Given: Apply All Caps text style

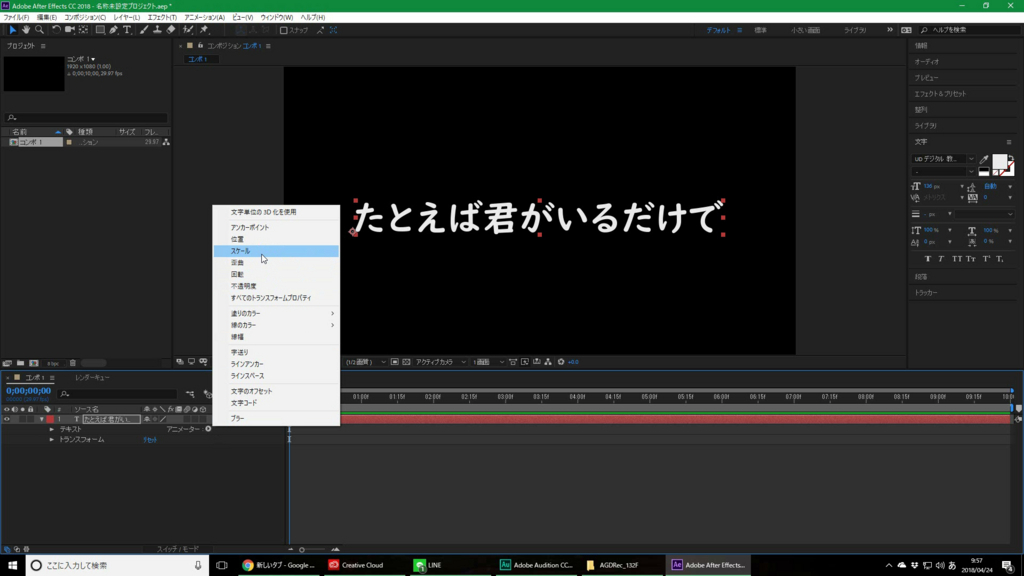Looking at the screenshot, I should pos(957,259).
